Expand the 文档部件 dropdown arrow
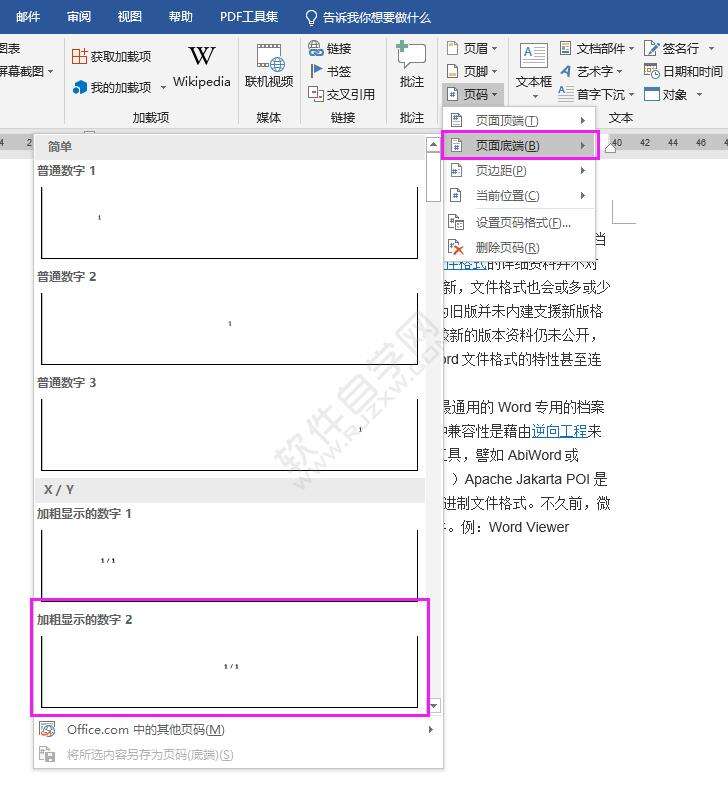 click(x=631, y=49)
